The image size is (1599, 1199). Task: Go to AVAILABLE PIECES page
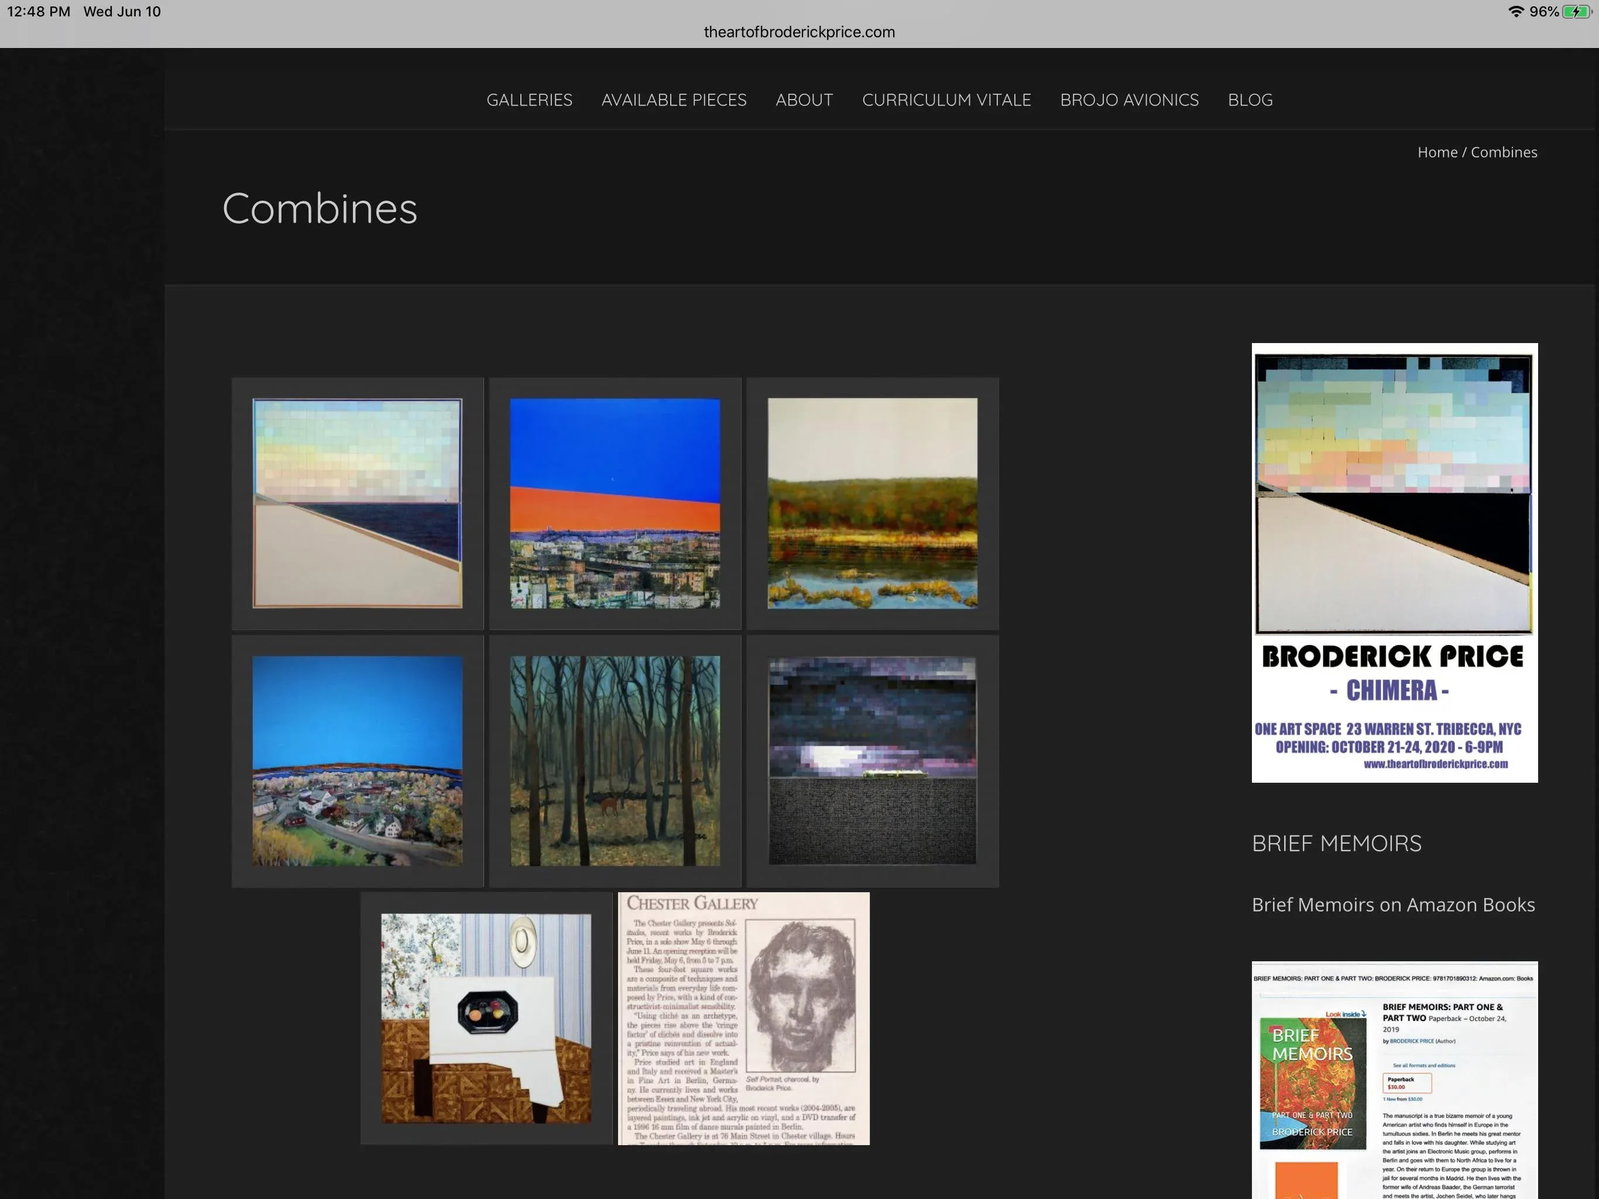point(674,100)
